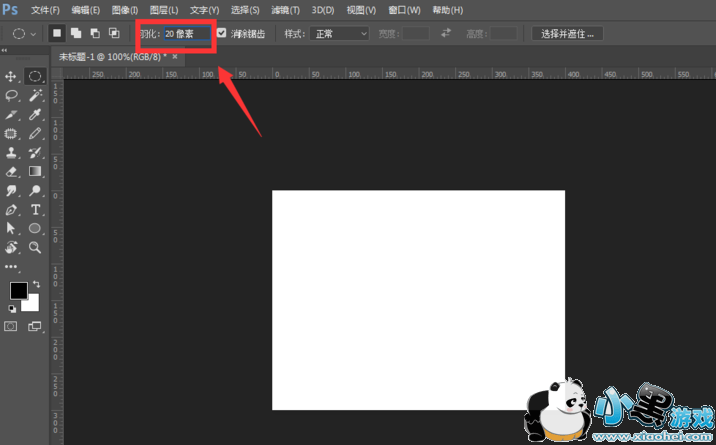The image size is (716, 445).
Task: Open the 选择(S) menu
Action: (245, 10)
